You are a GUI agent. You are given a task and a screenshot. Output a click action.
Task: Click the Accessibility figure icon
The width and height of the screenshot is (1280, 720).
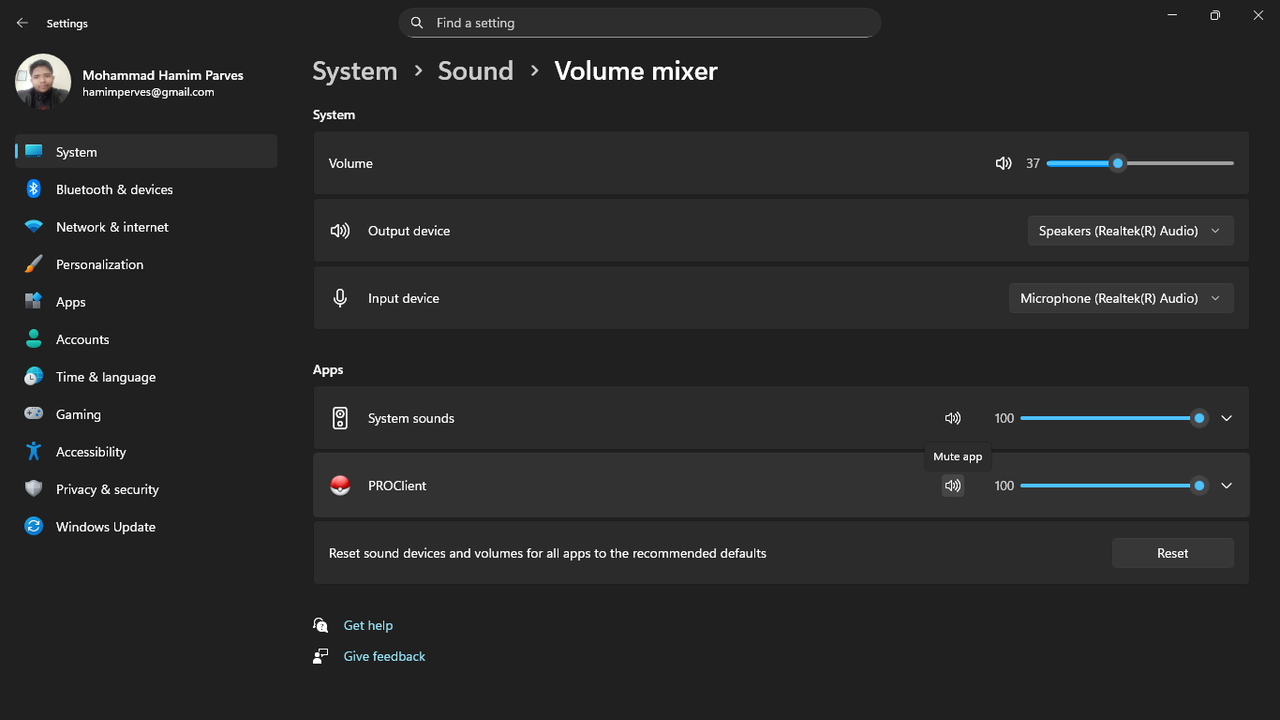pyautogui.click(x=34, y=452)
